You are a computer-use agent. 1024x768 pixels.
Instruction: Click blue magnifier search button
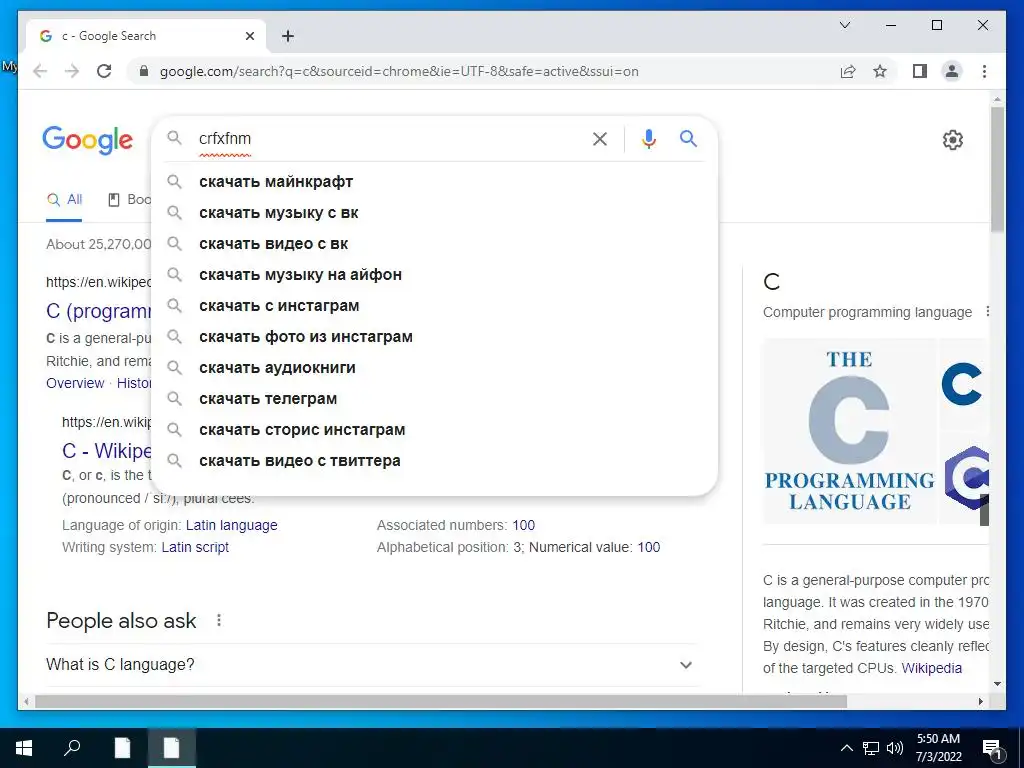[x=688, y=138]
